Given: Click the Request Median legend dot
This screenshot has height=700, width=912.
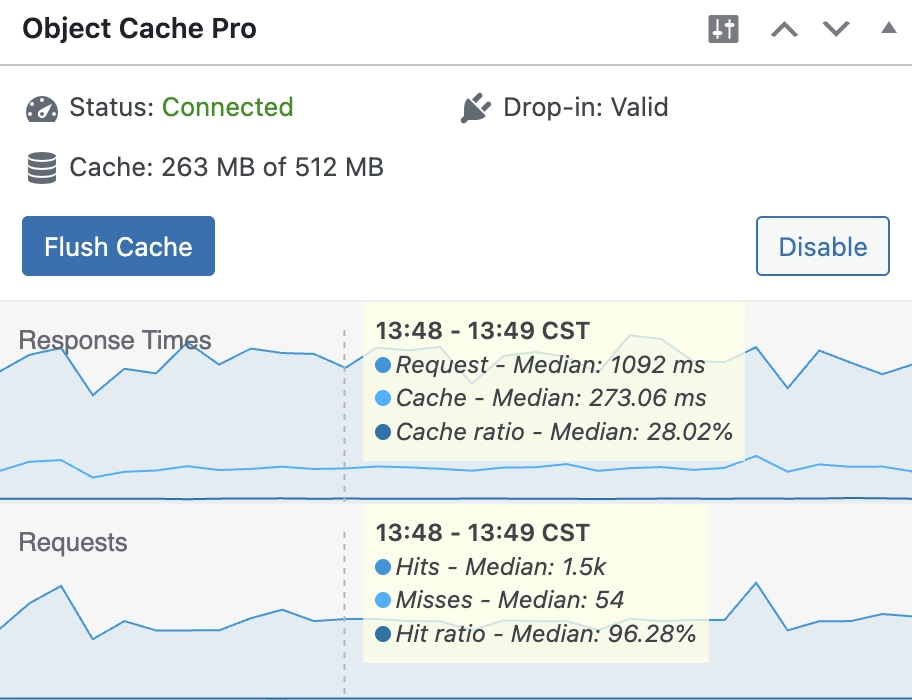Looking at the screenshot, I should (383, 365).
